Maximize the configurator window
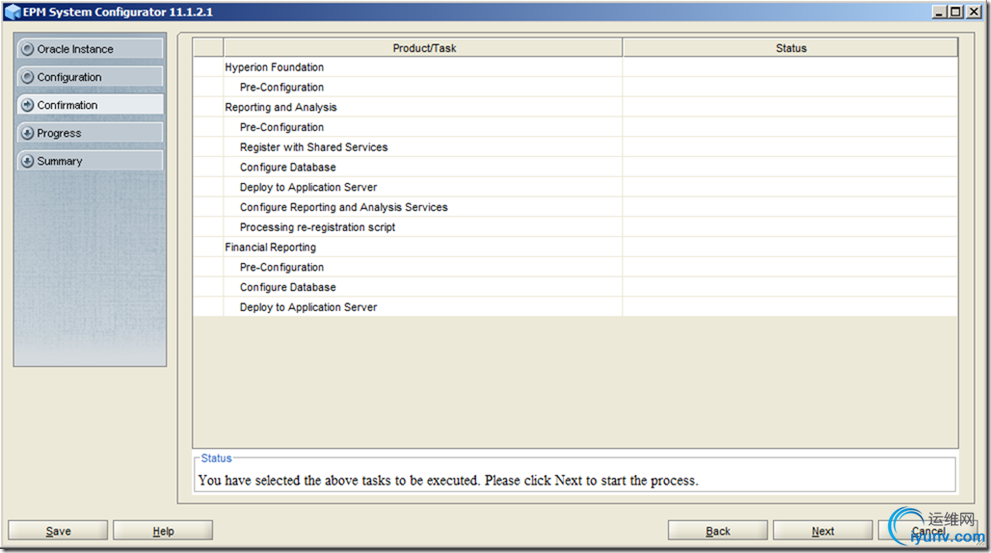 tap(956, 11)
